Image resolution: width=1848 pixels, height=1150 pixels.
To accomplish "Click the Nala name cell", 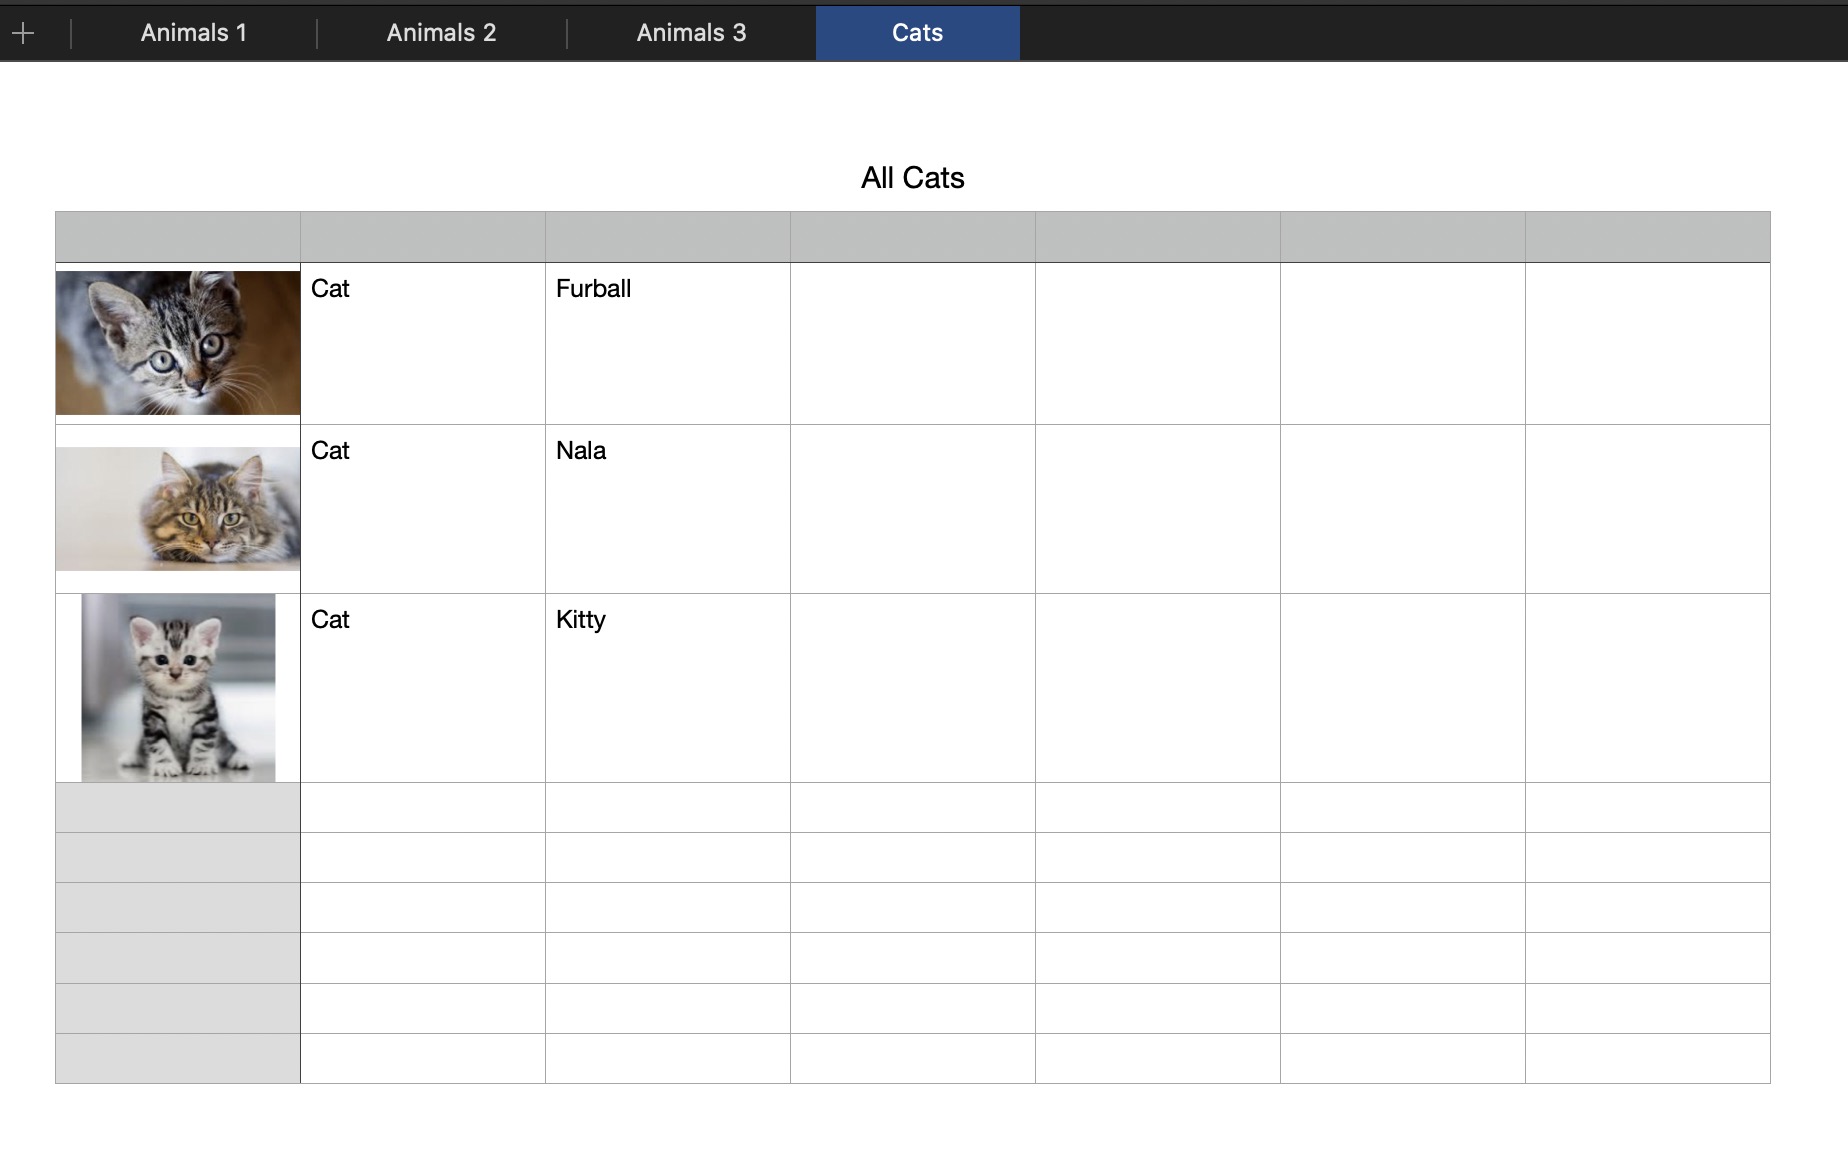I will [x=667, y=508].
